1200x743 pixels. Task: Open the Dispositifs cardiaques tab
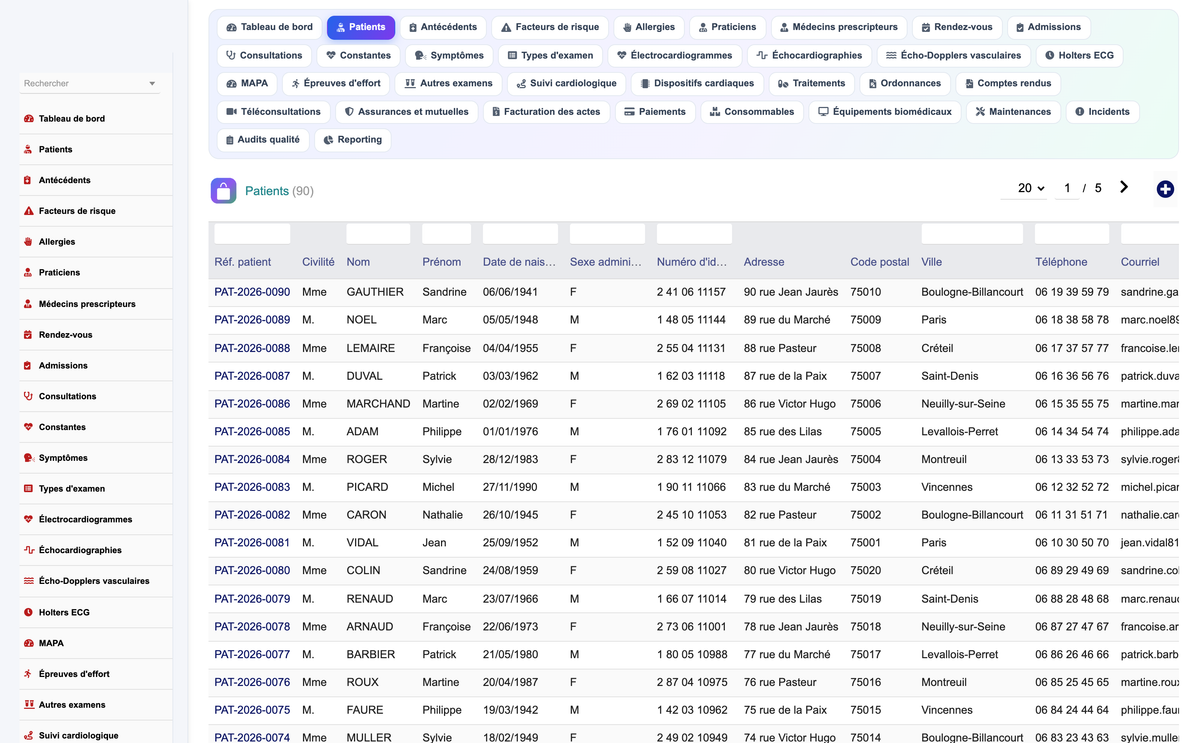tap(696, 84)
